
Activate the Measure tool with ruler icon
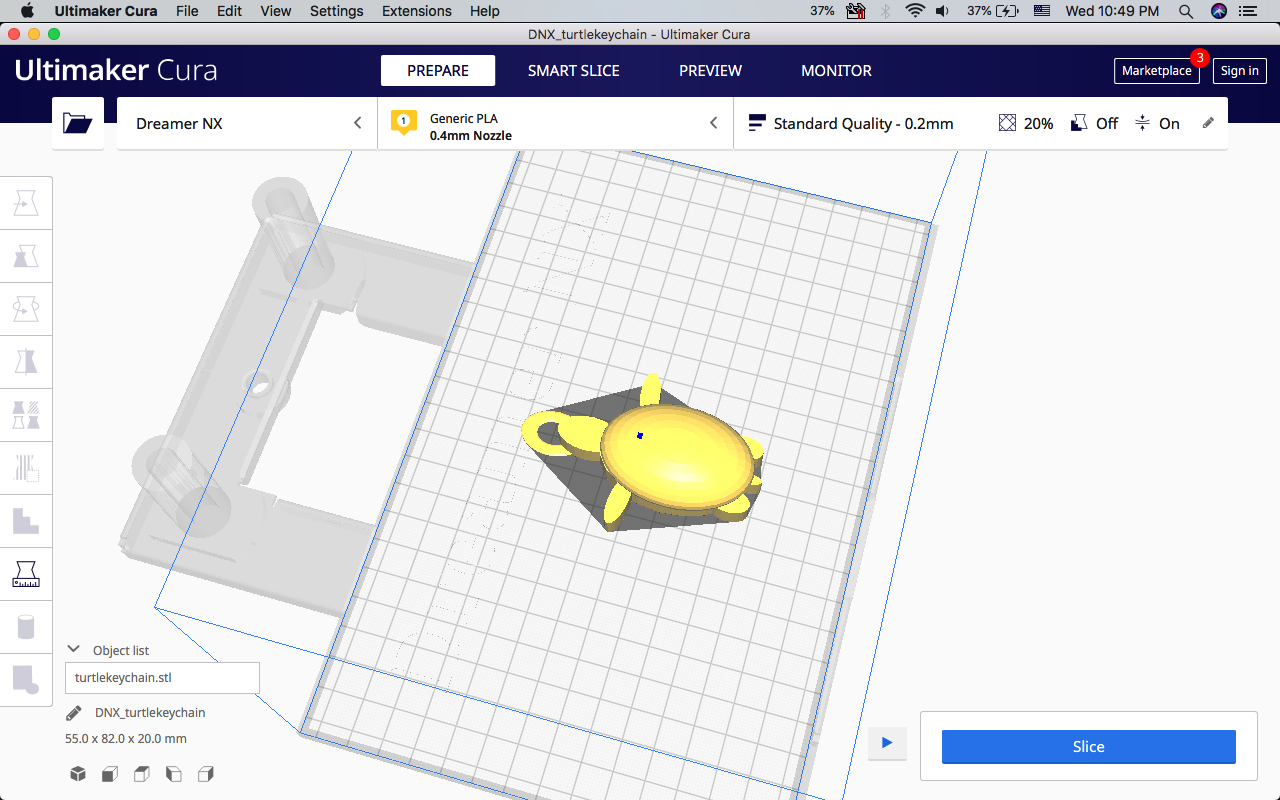pos(25,574)
